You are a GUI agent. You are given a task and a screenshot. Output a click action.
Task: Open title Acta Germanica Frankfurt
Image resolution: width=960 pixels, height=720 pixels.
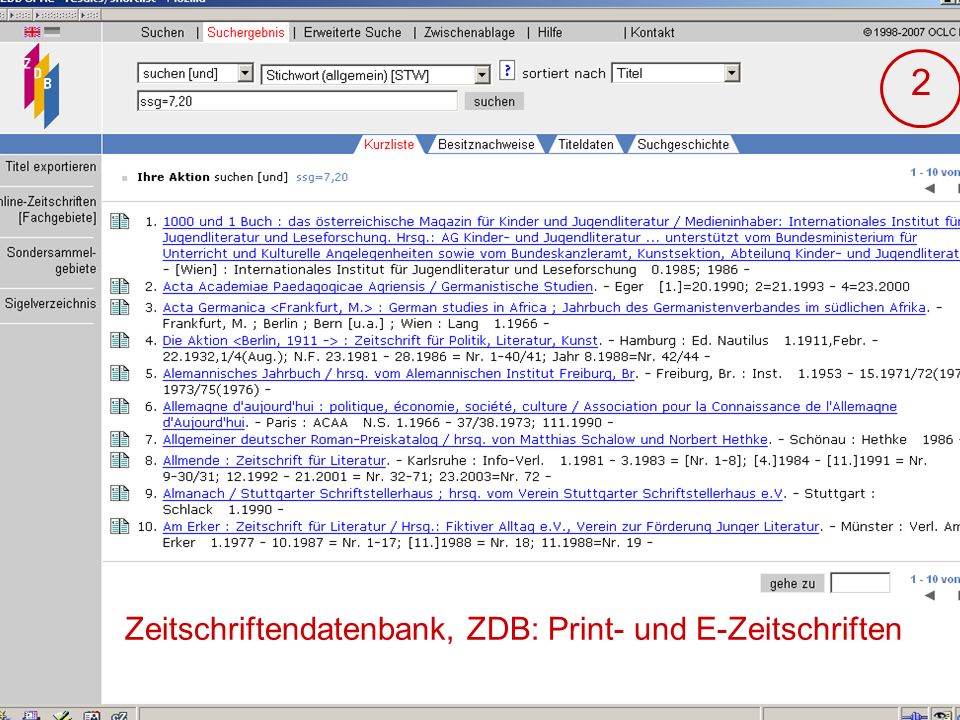tap(544, 307)
